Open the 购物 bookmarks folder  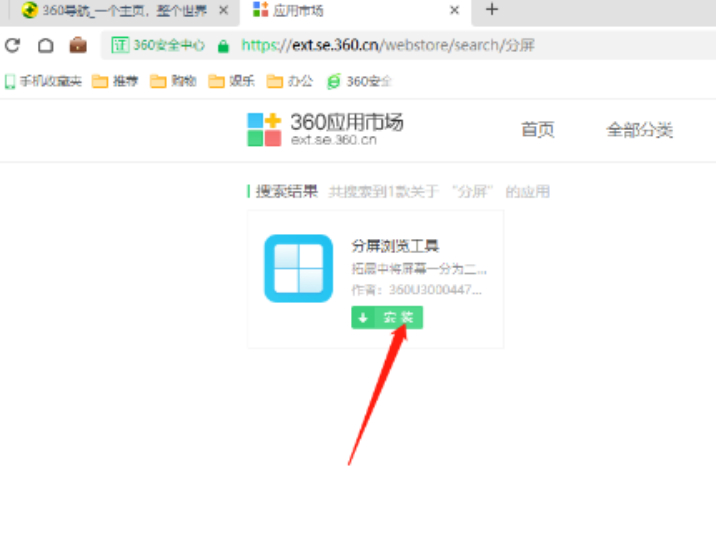(173, 81)
